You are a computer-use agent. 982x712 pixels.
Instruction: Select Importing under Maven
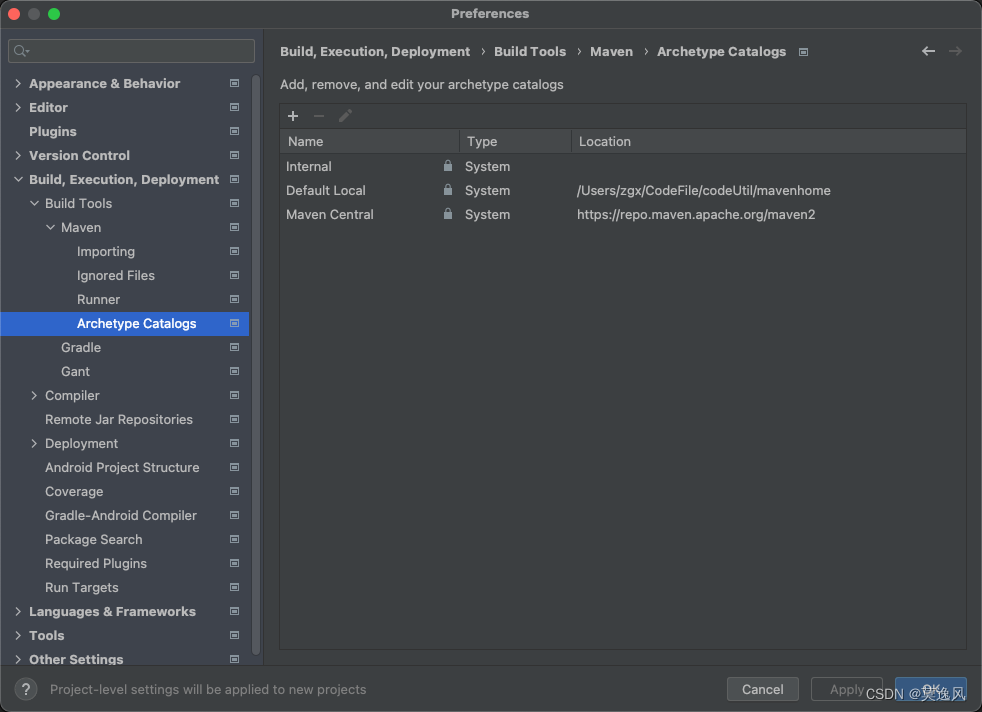[106, 252]
